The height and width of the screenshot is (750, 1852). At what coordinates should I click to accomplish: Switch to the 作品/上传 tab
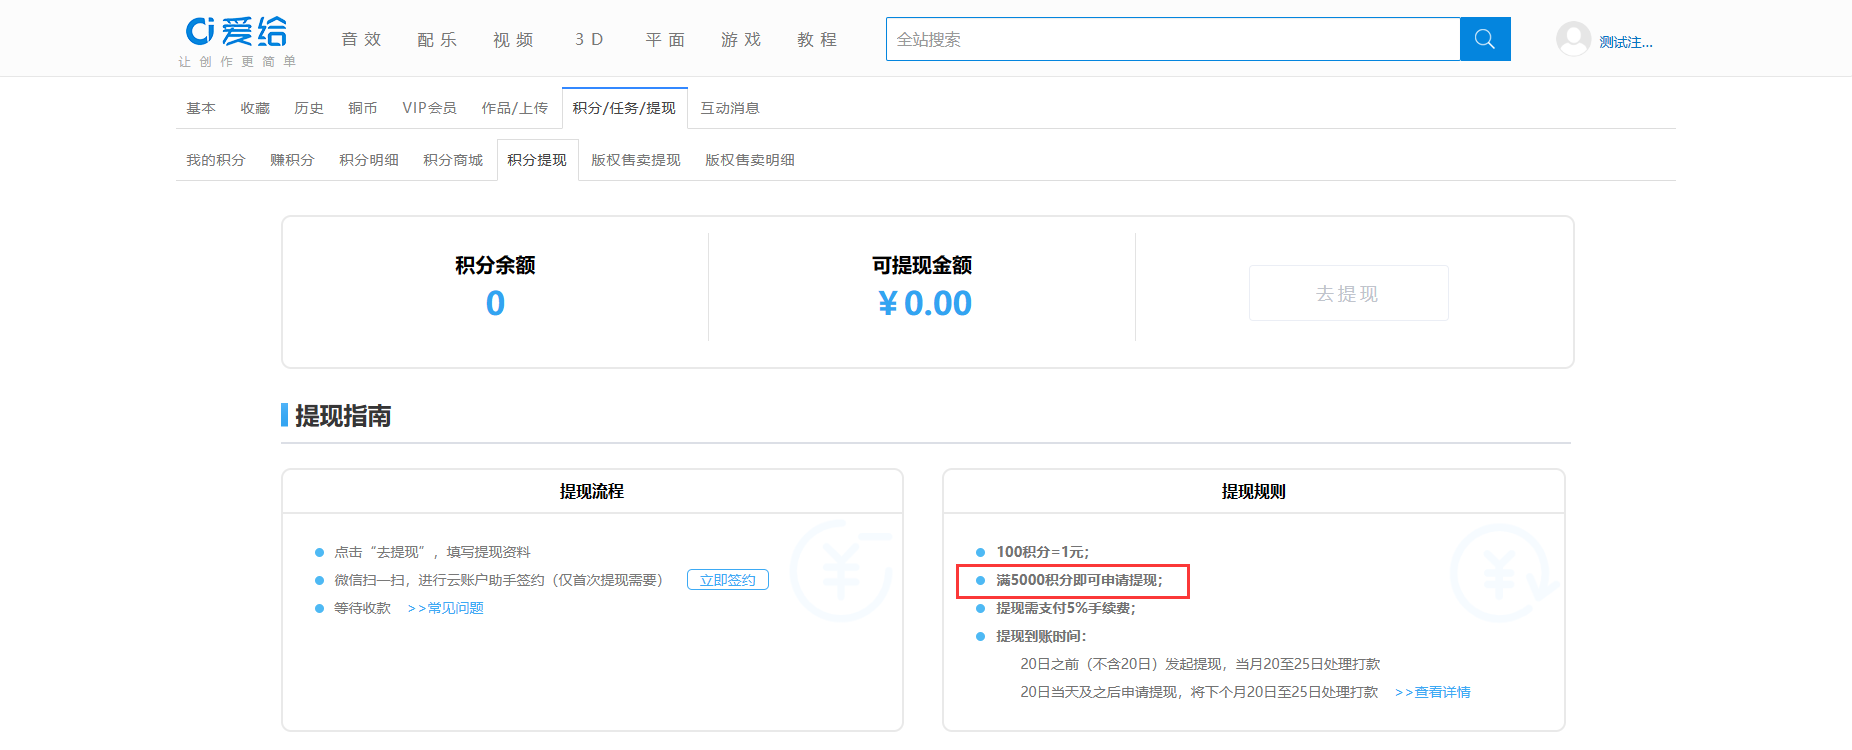pos(515,108)
